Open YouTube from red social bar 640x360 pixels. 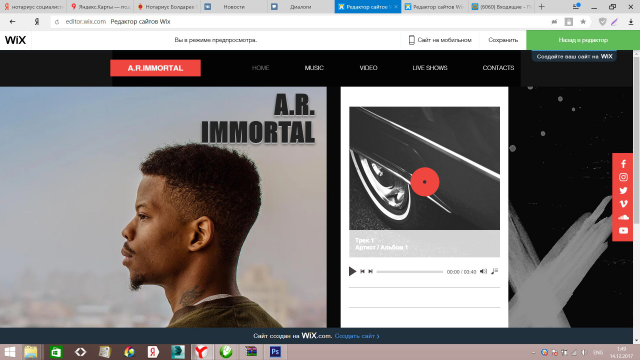pos(623,231)
